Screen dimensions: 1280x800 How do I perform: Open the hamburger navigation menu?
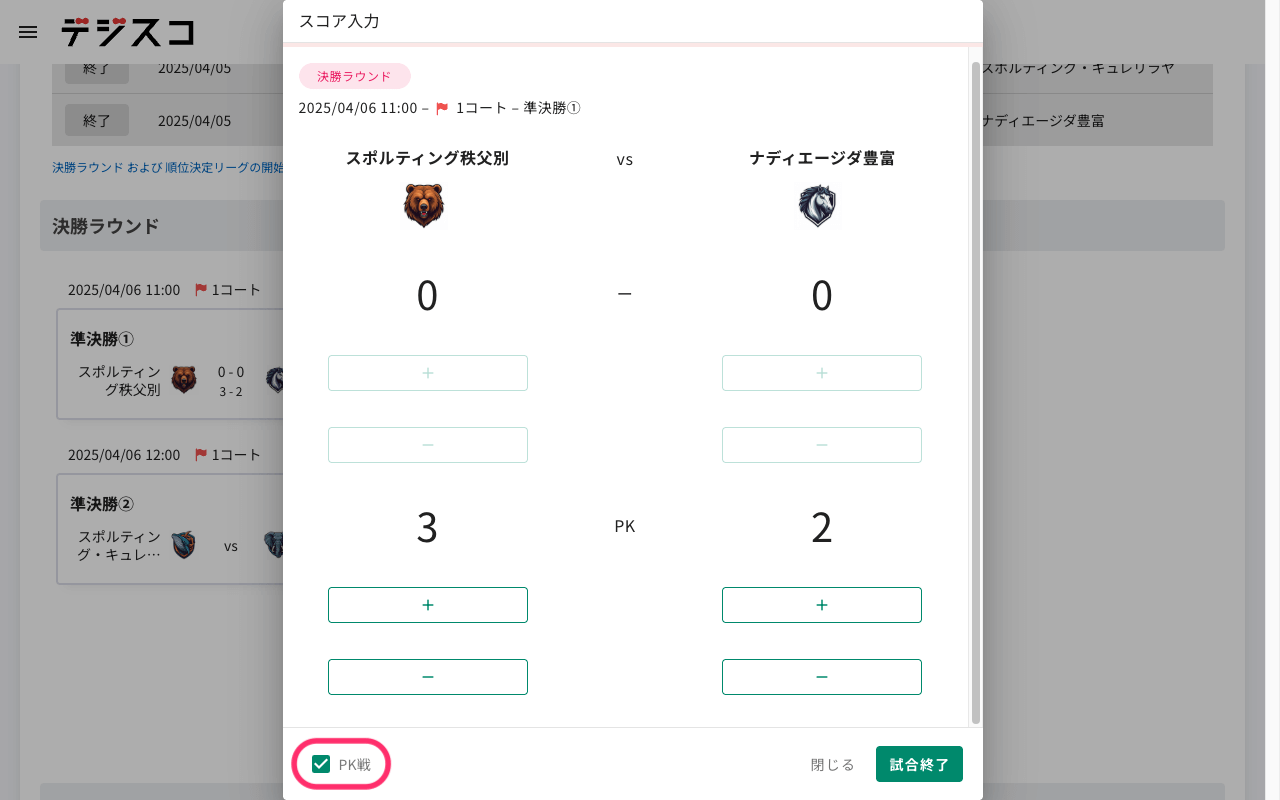click(28, 32)
